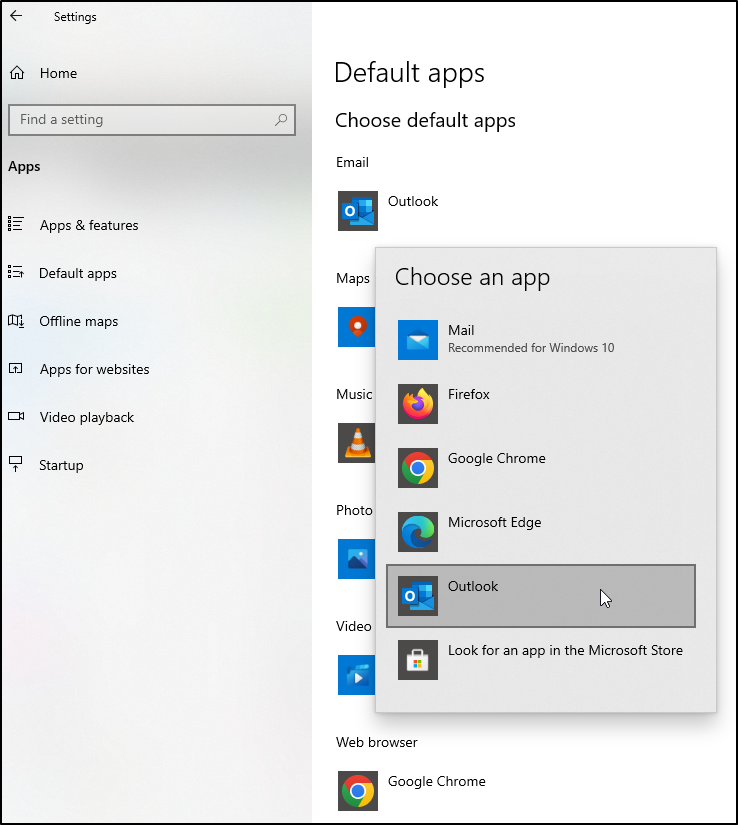The width and height of the screenshot is (738, 825).
Task: Click the Mail envelope icon in popup
Action: pos(418,340)
